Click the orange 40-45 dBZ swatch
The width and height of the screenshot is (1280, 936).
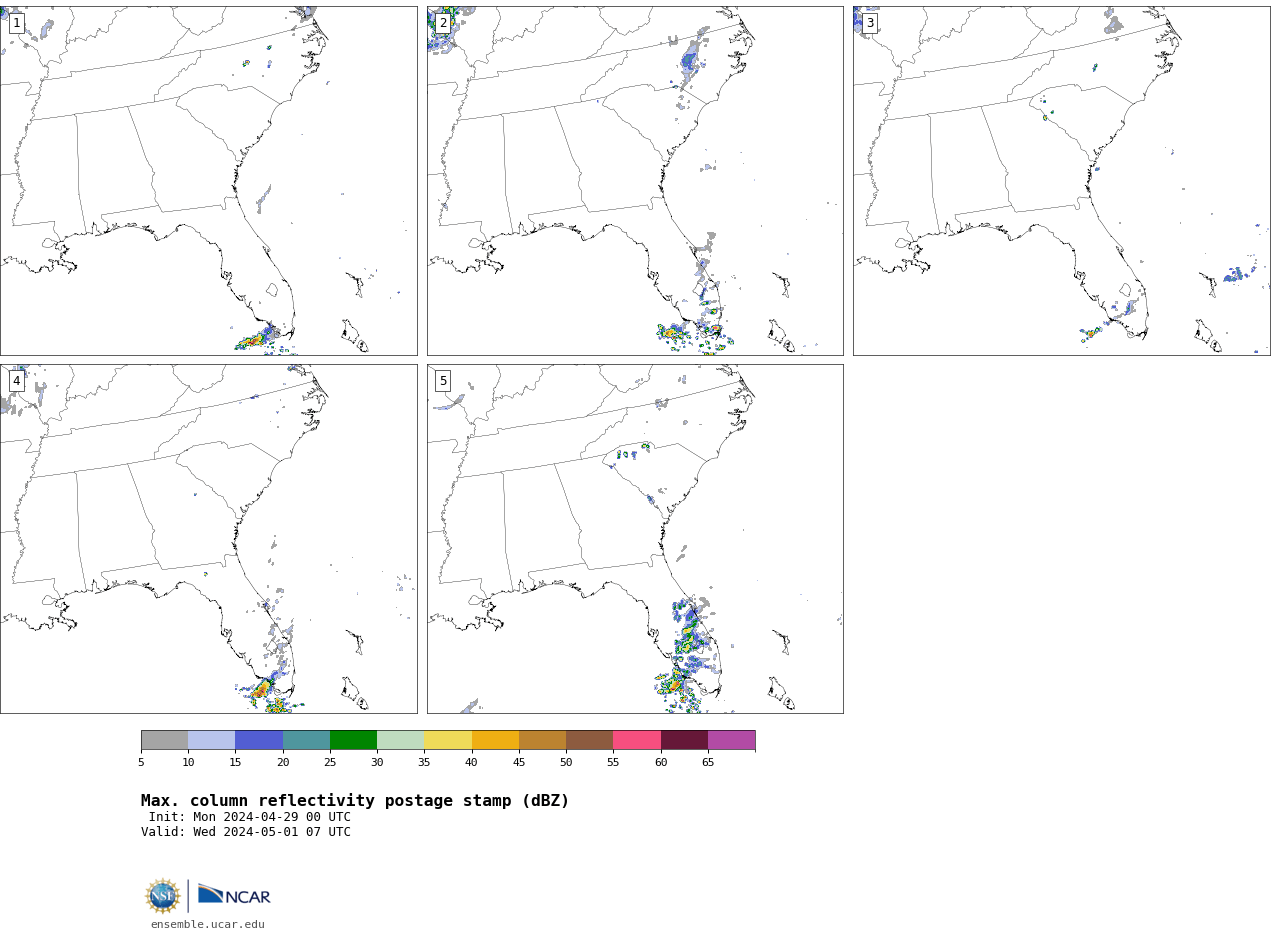(495, 740)
